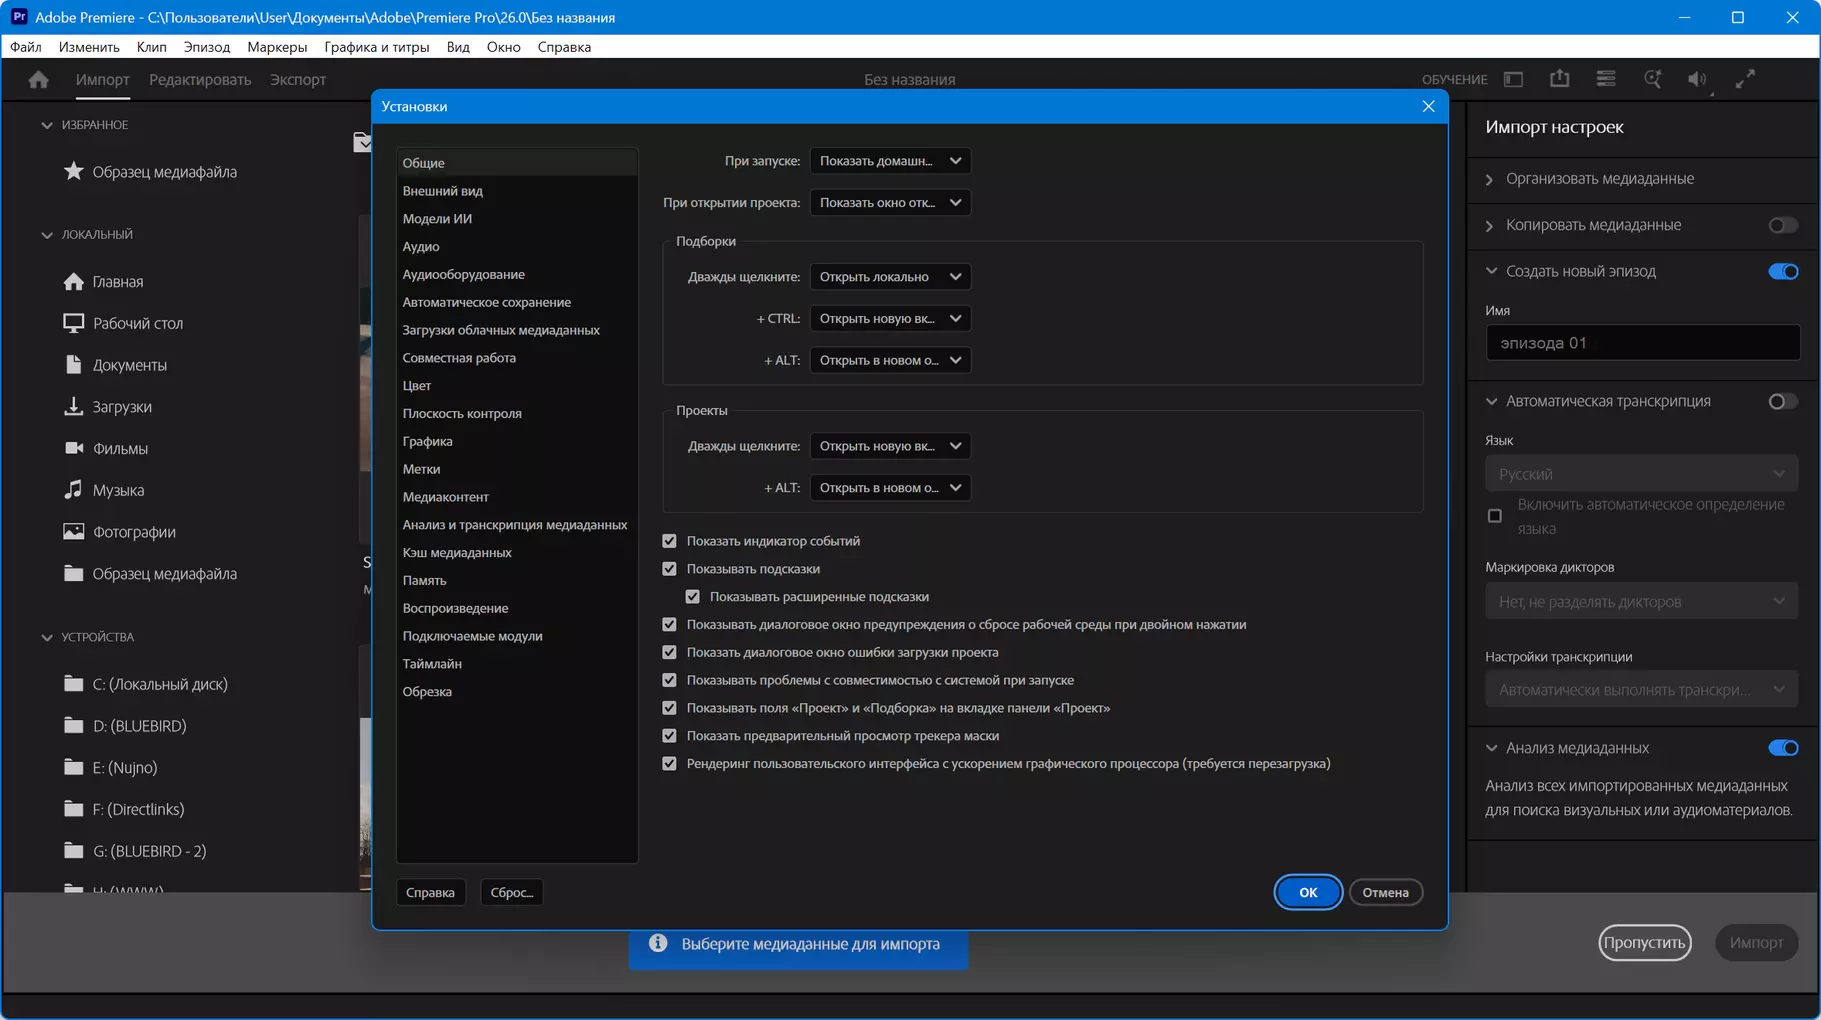
Task: Click the Пропустить button
Action: click(1645, 942)
